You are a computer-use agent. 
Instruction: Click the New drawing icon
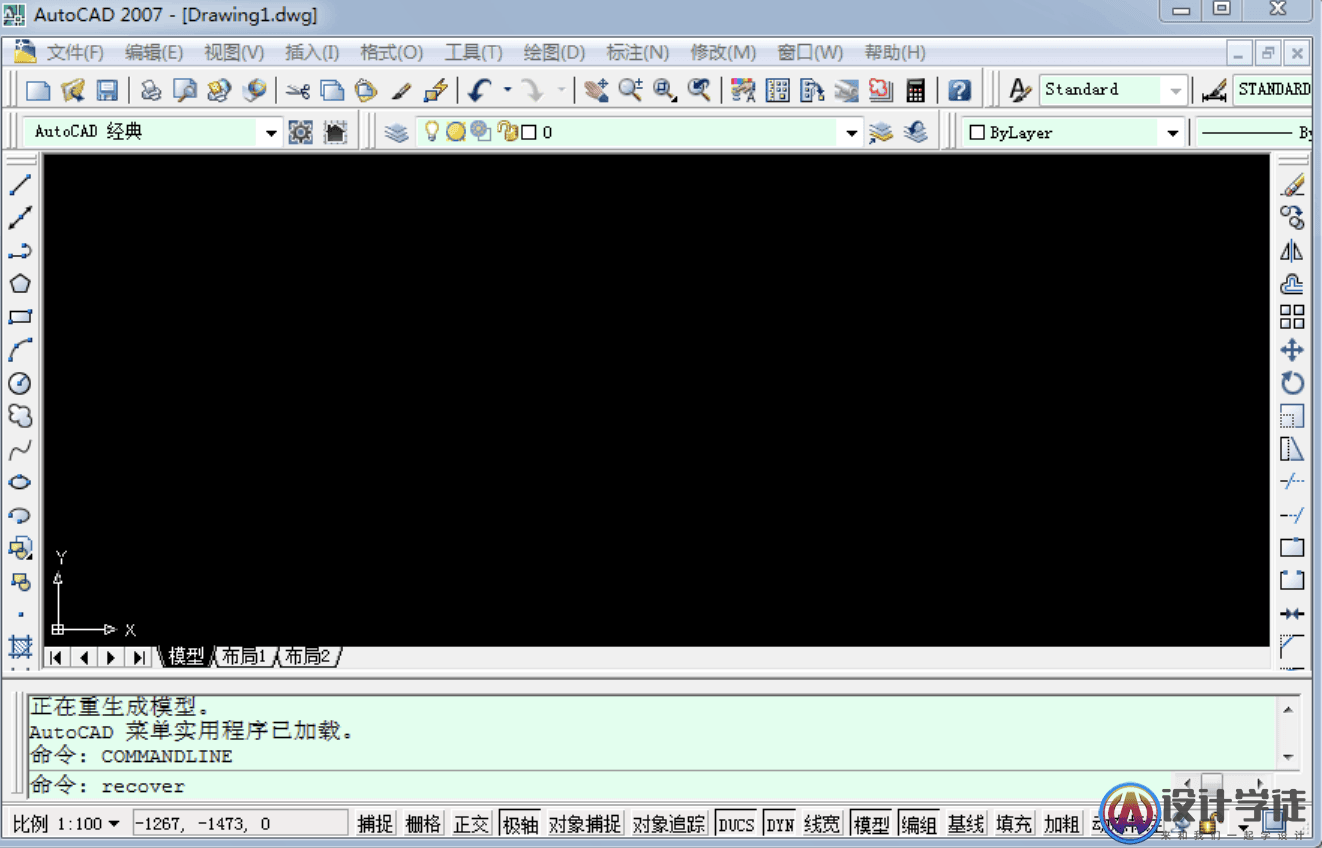click(x=38, y=91)
